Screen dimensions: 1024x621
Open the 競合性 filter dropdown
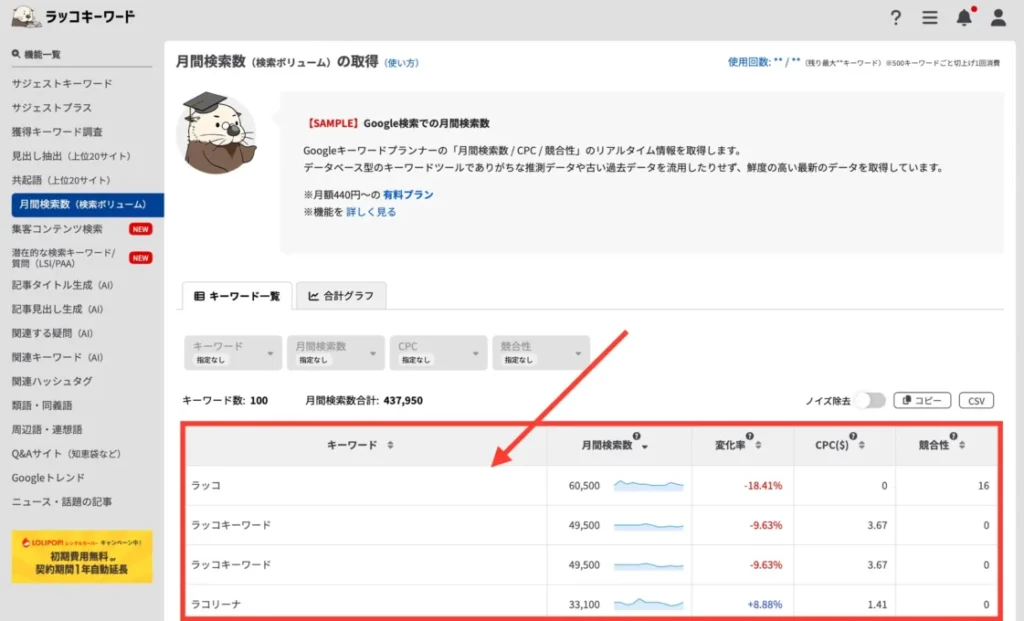(541, 353)
